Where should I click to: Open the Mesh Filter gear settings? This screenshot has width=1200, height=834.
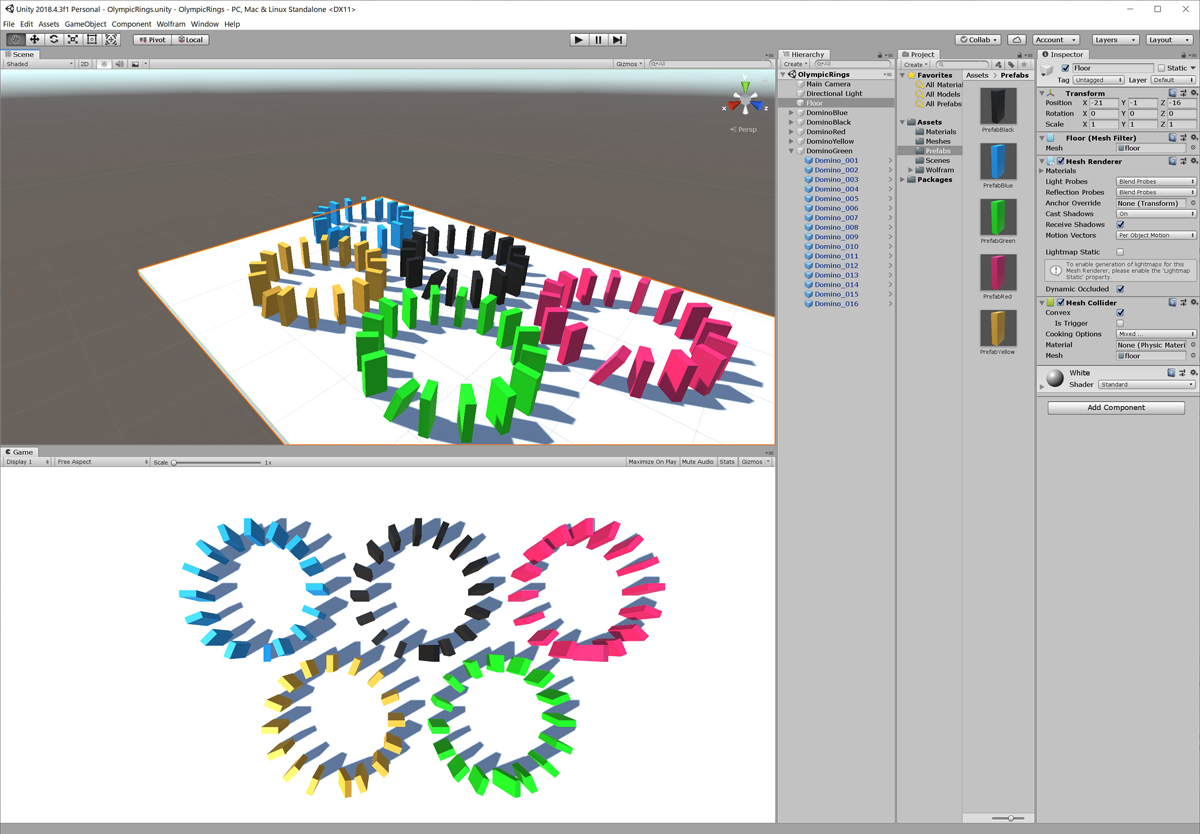[1192, 138]
